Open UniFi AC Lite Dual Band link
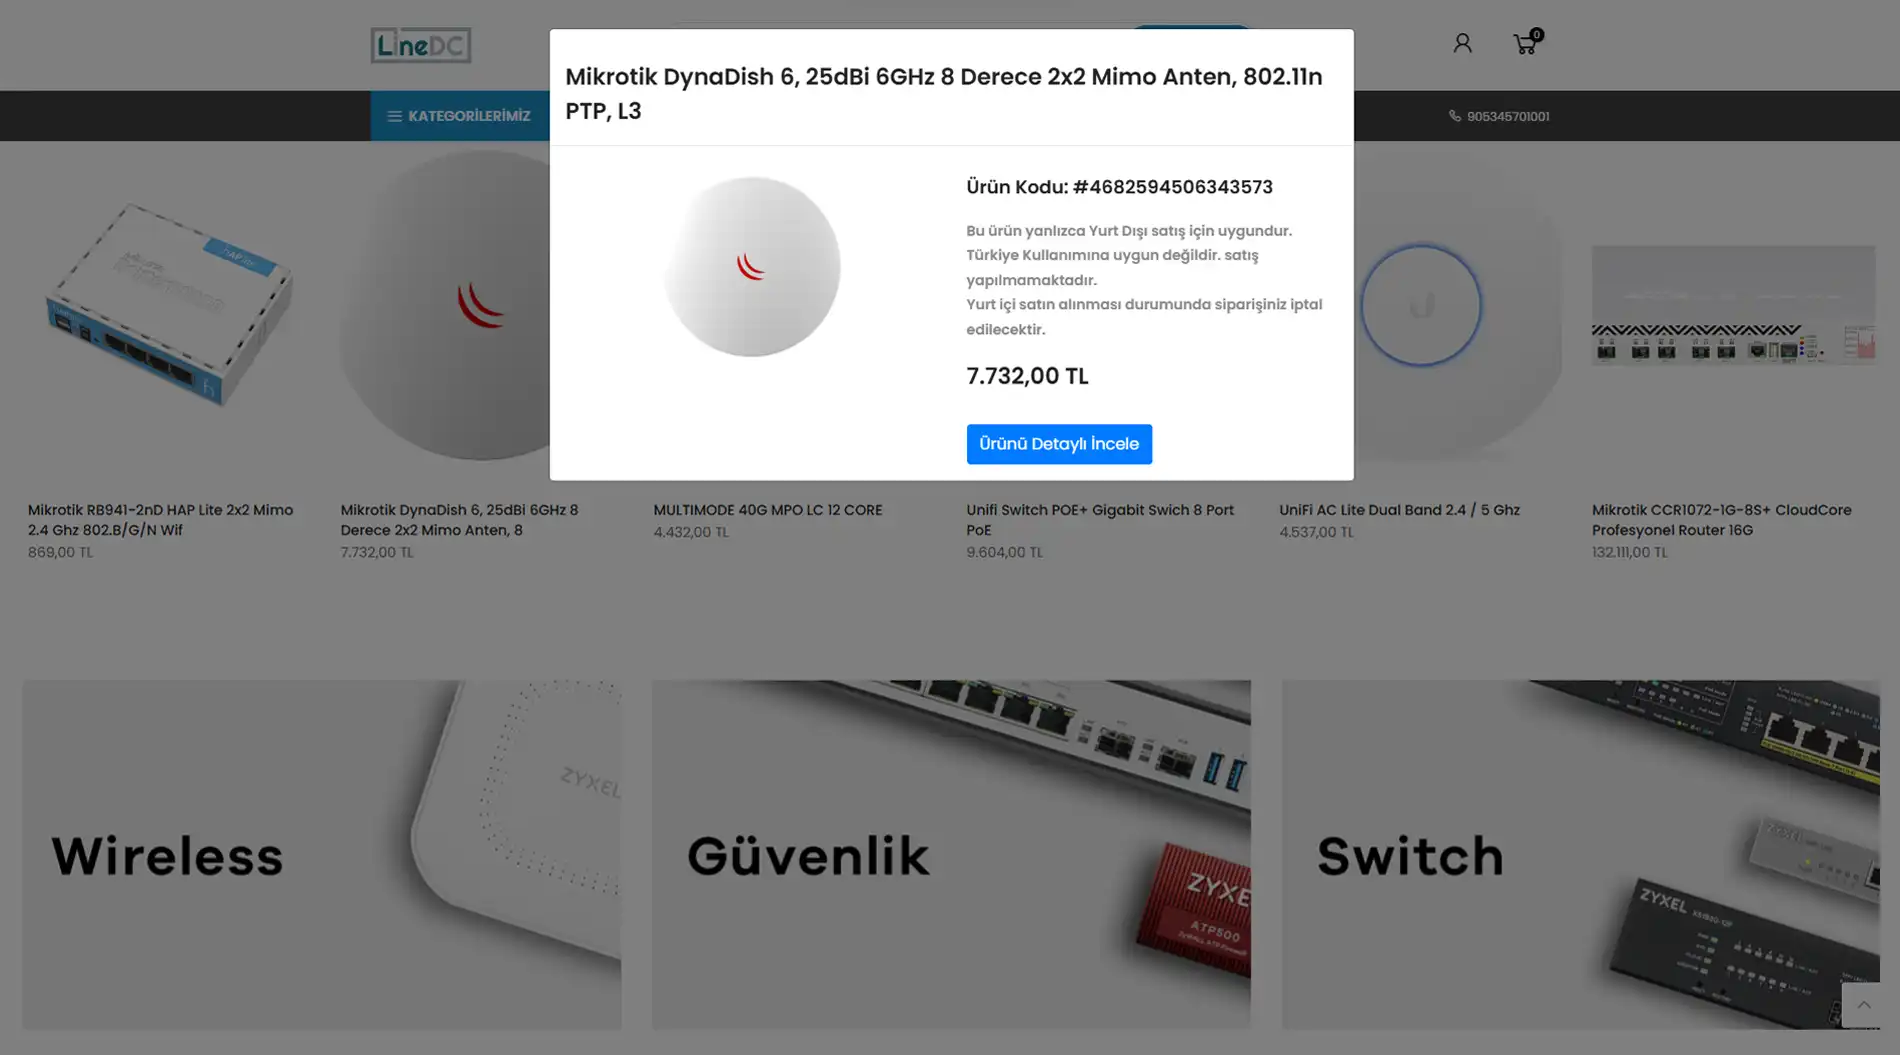The height and width of the screenshot is (1055, 1900). [x=1399, y=510]
